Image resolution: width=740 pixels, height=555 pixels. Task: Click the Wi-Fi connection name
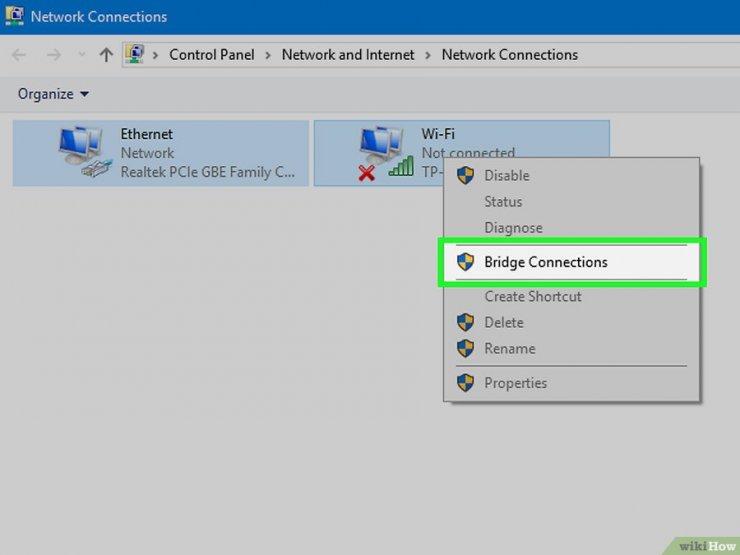point(438,134)
